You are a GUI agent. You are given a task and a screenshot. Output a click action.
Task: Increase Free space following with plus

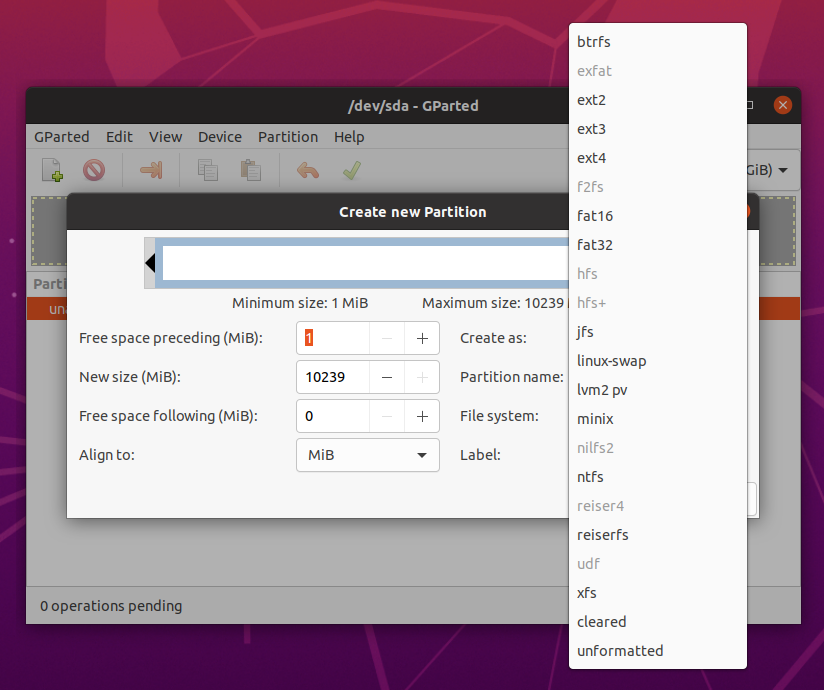(x=422, y=416)
